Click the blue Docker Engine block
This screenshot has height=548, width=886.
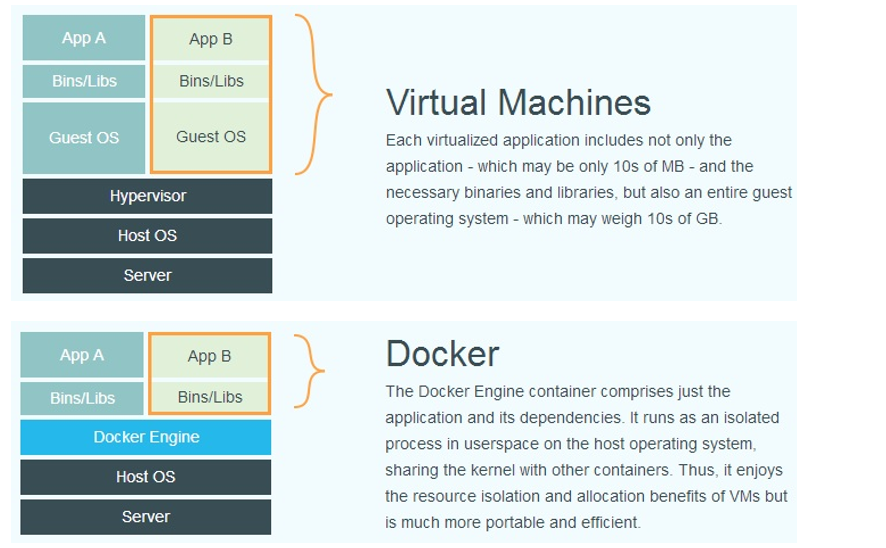146,437
